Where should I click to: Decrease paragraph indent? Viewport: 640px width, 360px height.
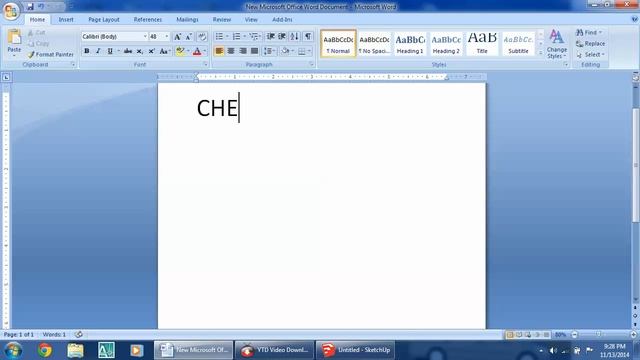pyautogui.click(x=270, y=37)
